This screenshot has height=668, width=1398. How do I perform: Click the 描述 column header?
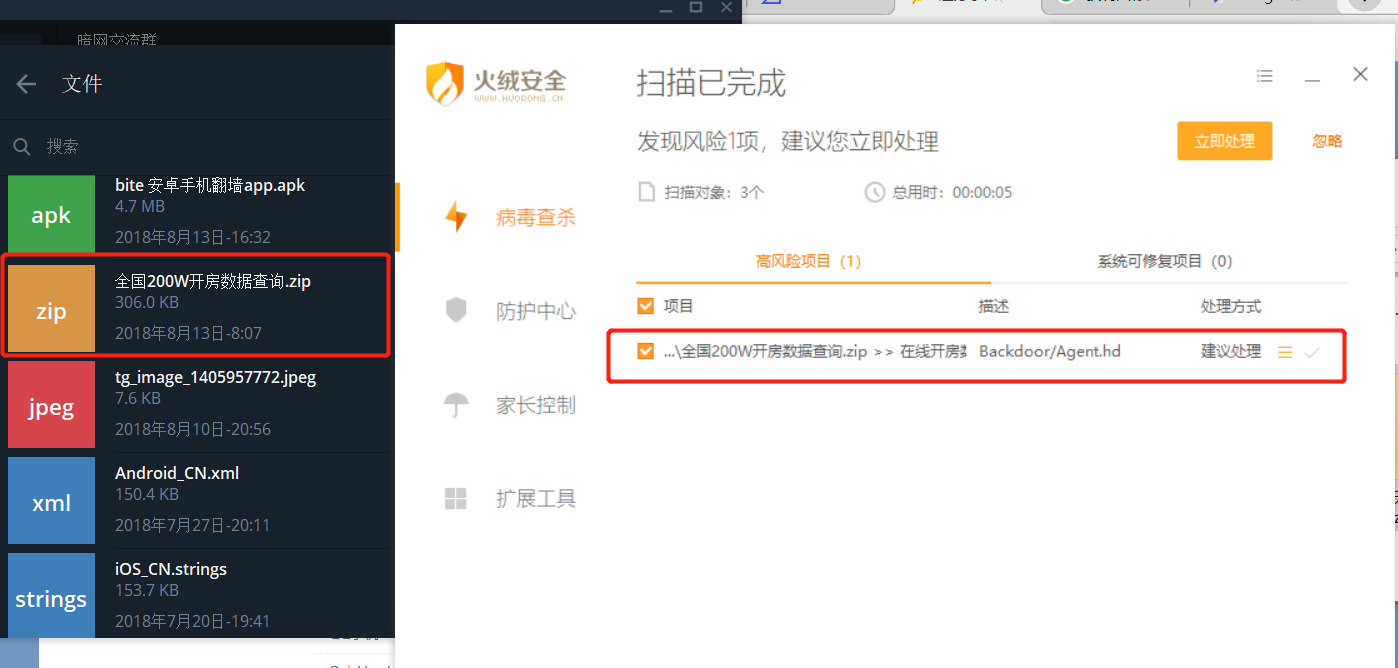pyautogui.click(x=994, y=306)
